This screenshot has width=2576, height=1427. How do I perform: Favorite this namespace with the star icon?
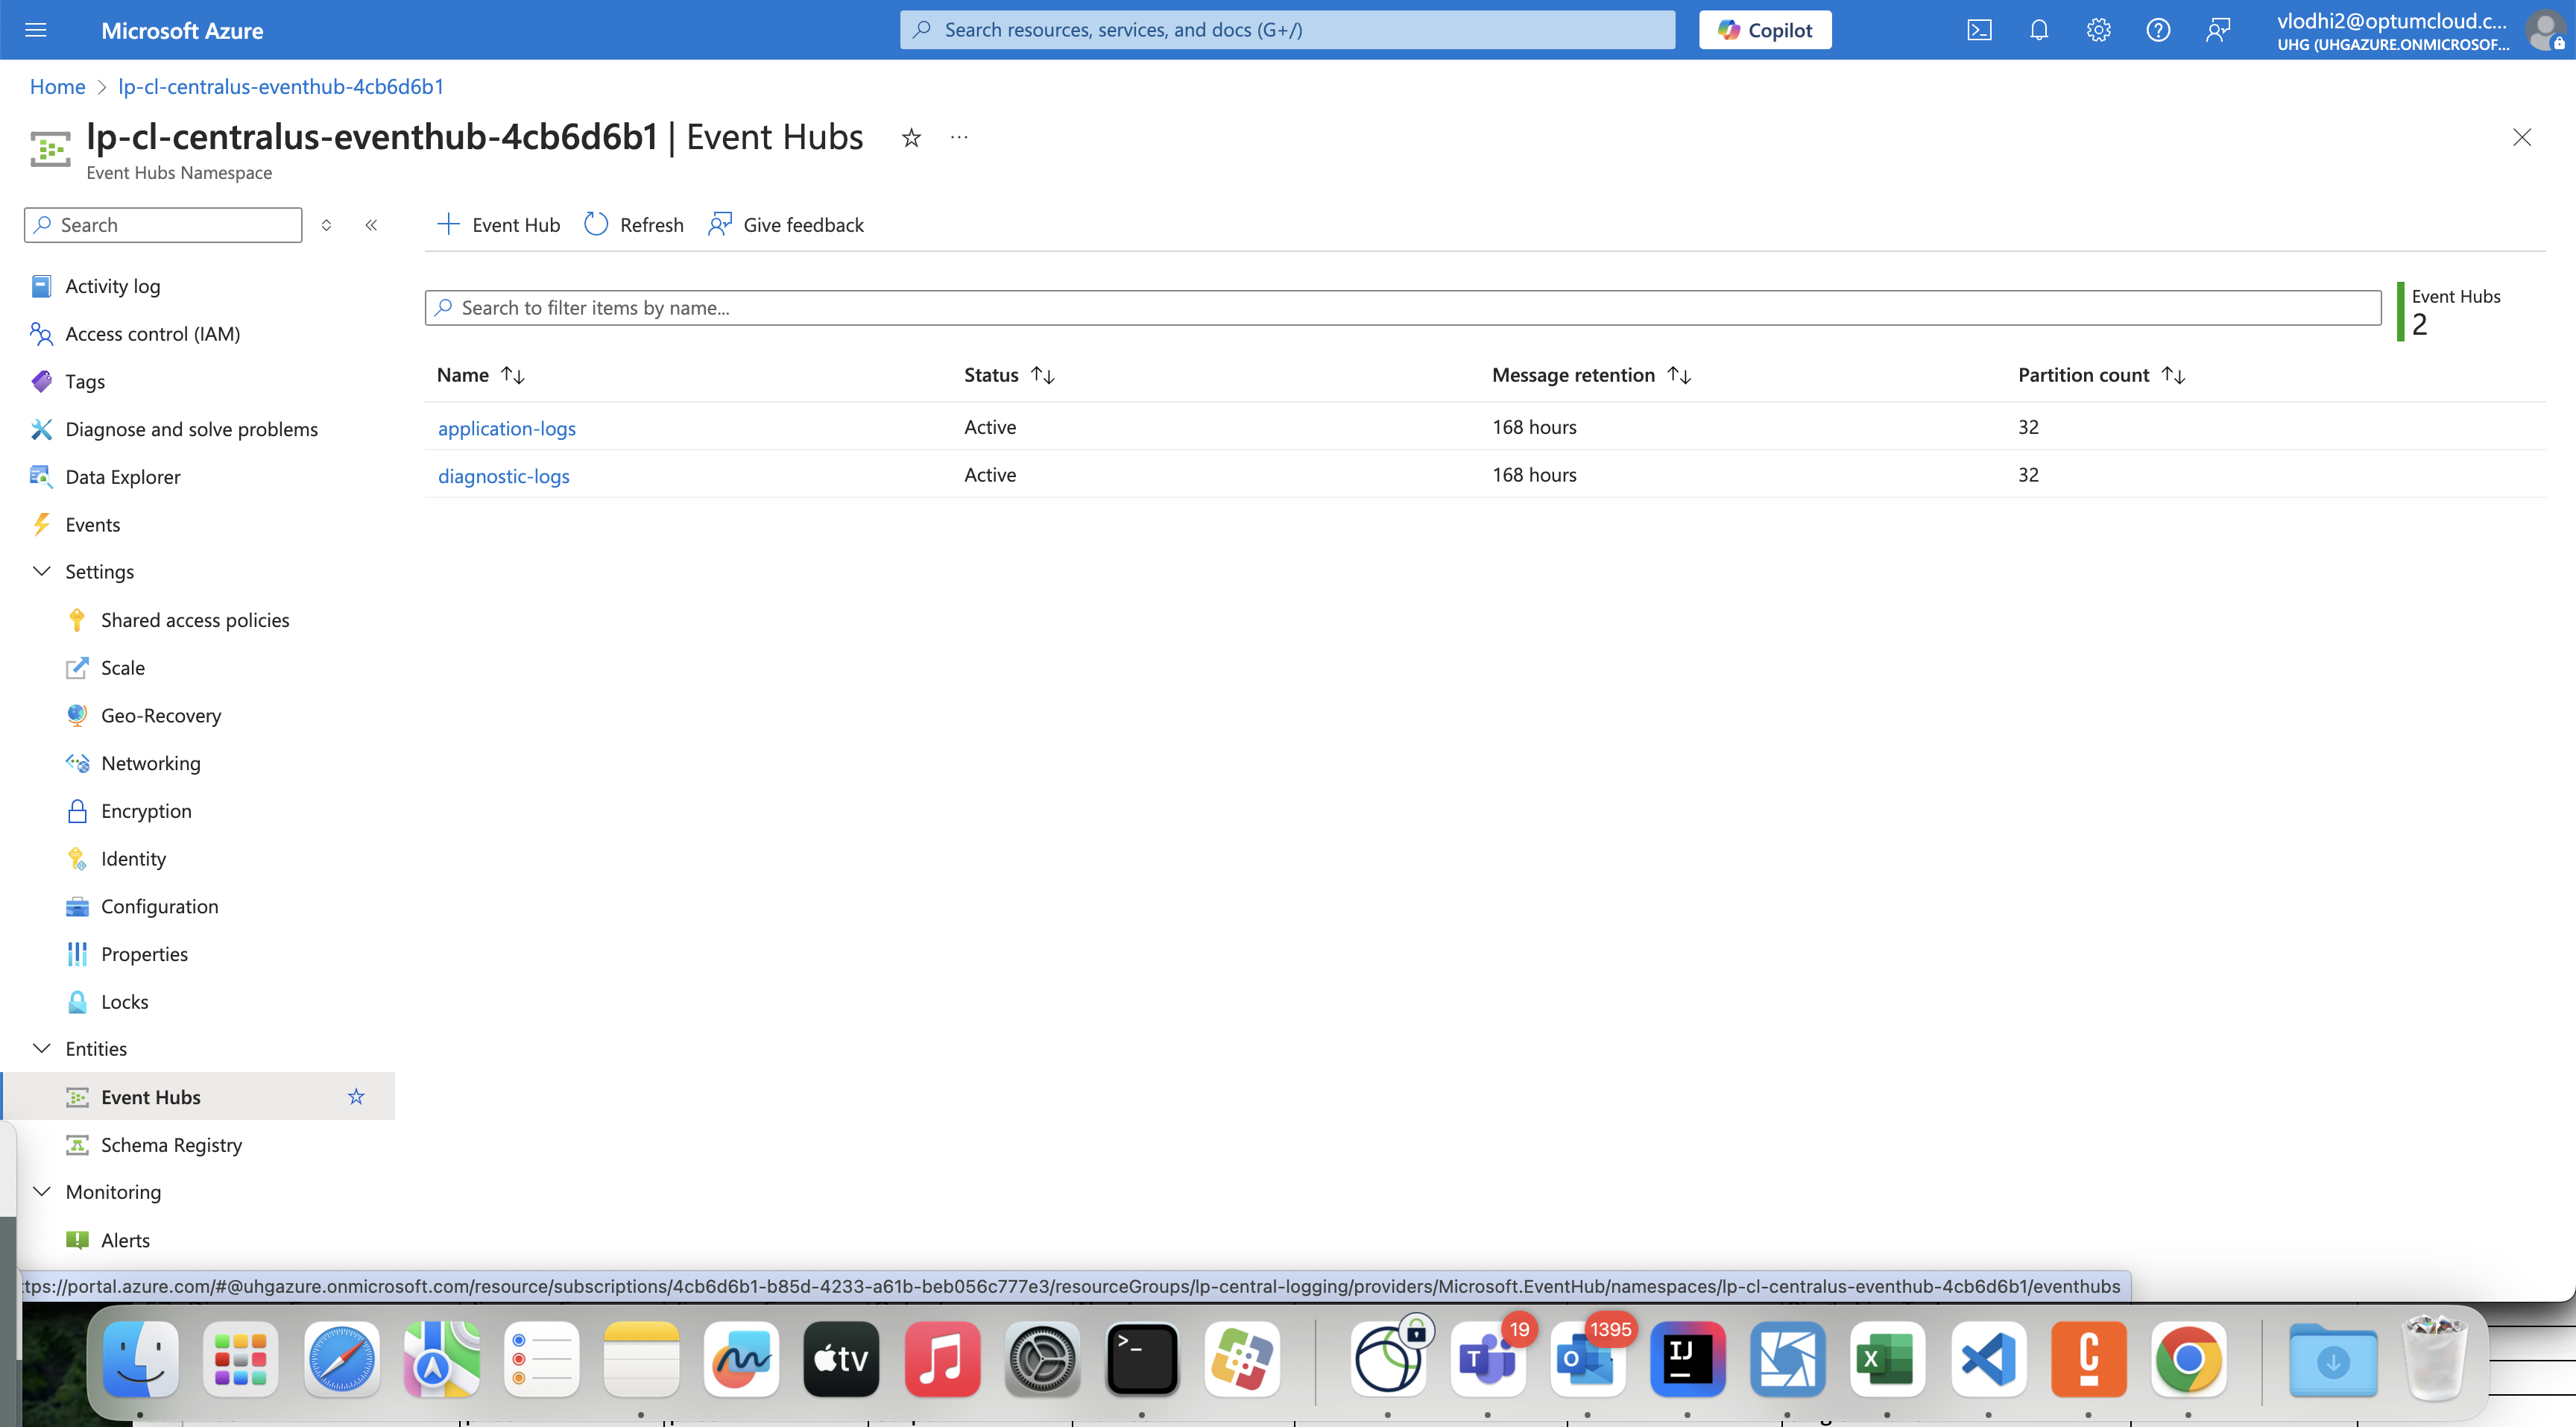click(911, 138)
